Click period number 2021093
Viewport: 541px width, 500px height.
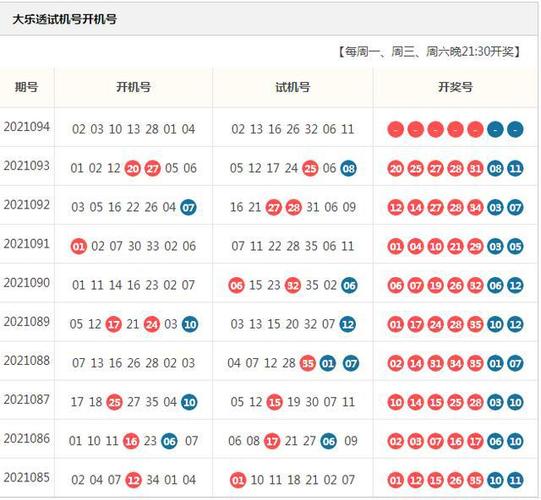click(27, 166)
